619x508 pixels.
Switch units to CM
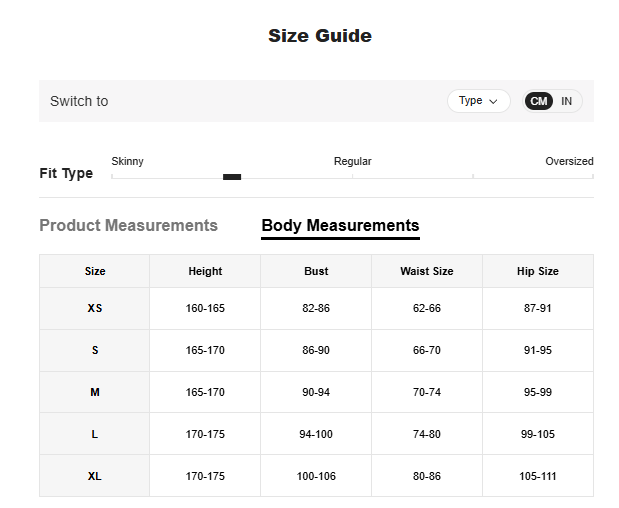[539, 101]
